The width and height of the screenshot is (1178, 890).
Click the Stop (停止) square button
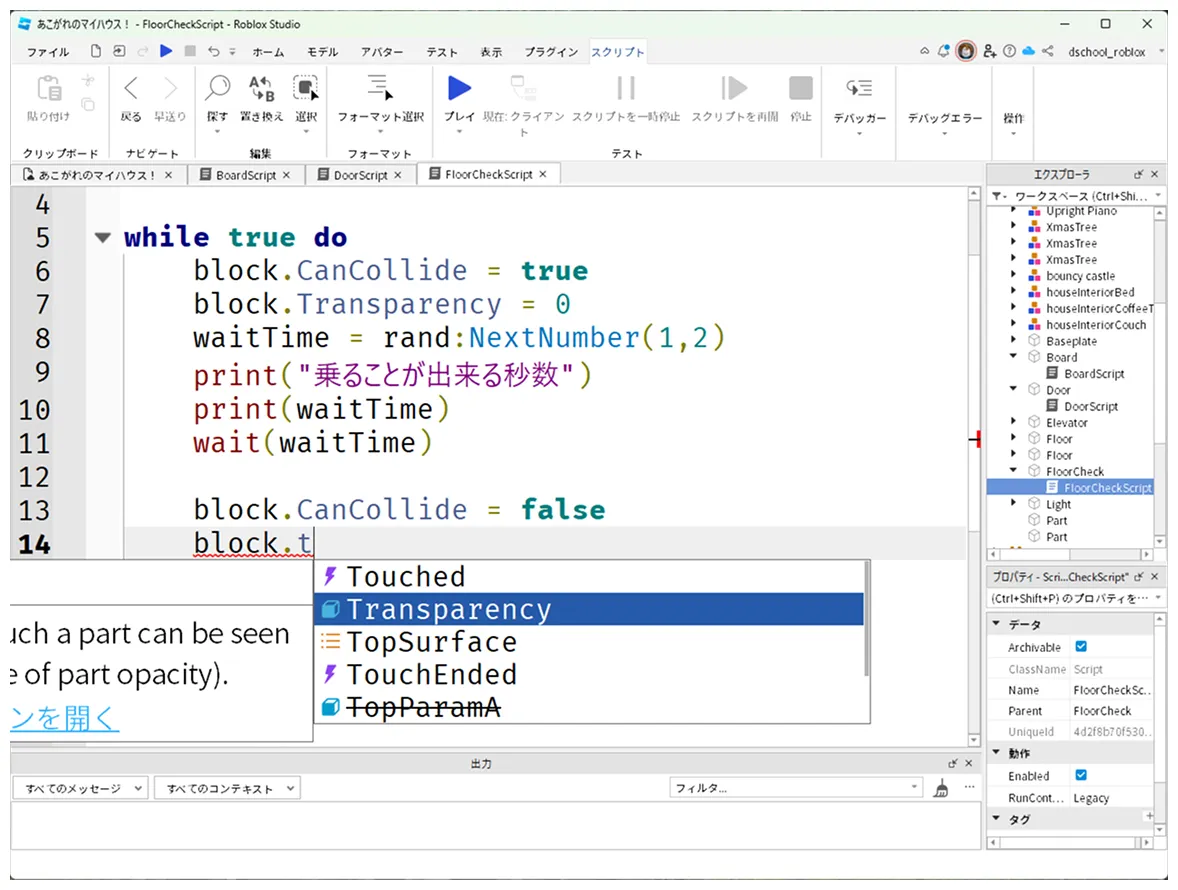pos(800,90)
